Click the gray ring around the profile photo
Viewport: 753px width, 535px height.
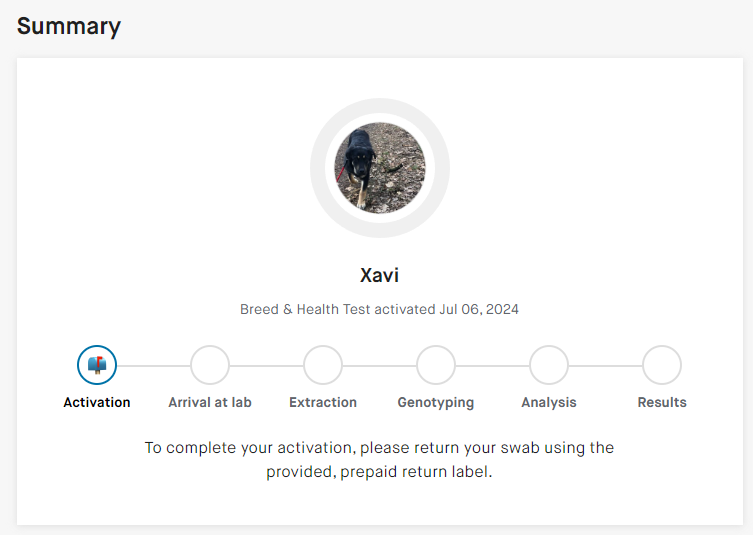click(321, 167)
